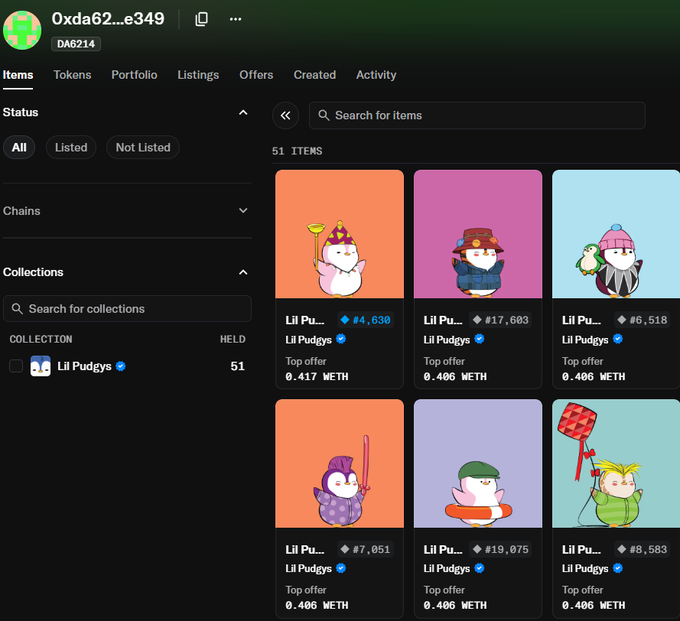Click the Lil Pudgys collection thumbnail icon

40,366
